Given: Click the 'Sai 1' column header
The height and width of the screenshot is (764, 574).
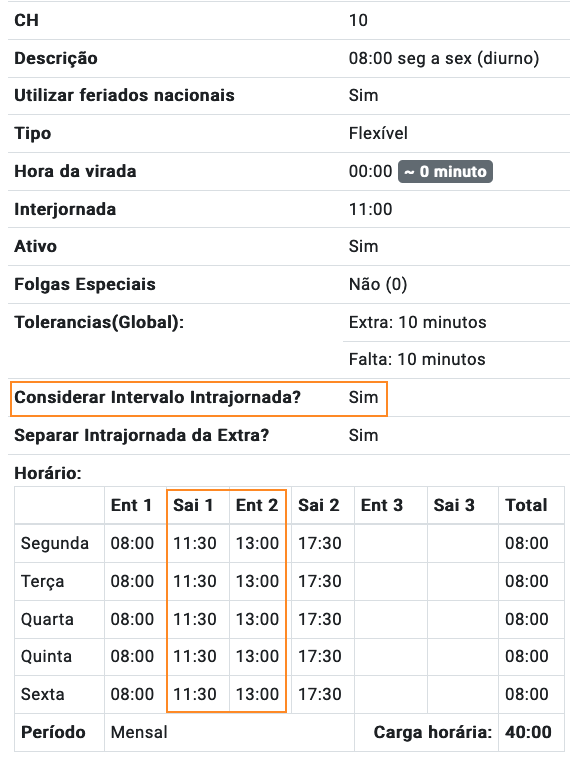Looking at the screenshot, I should tap(193, 505).
